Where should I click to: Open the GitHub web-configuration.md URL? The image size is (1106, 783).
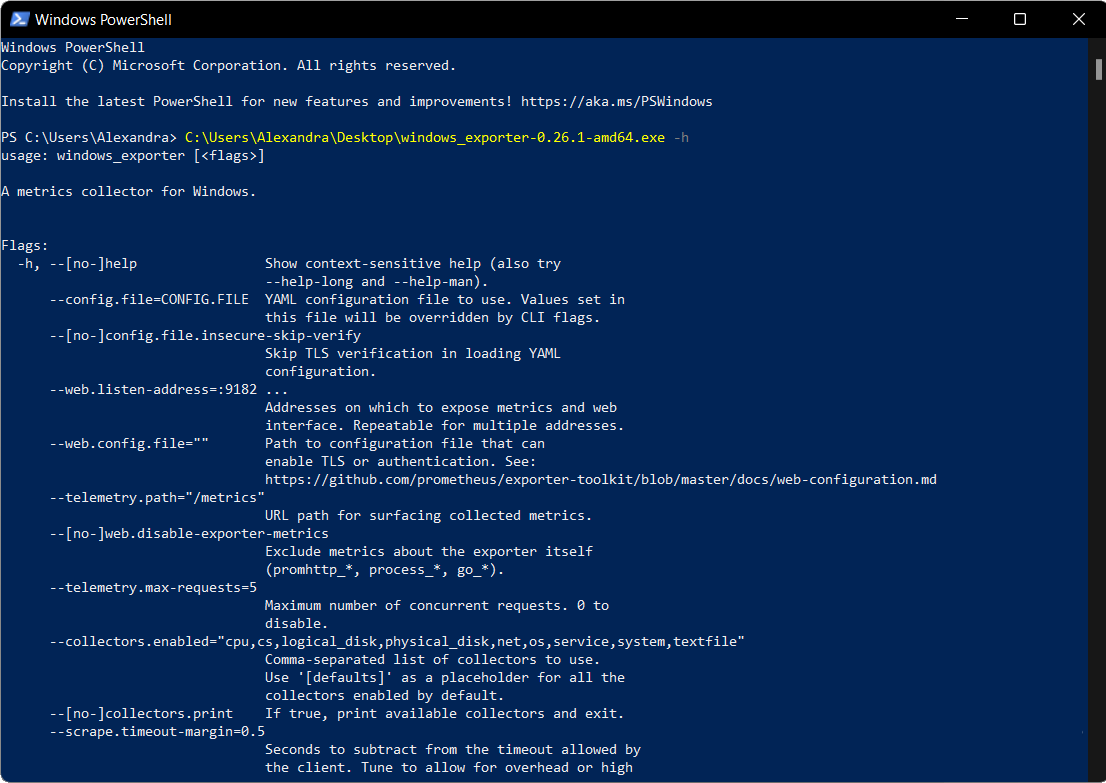(x=600, y=480)
